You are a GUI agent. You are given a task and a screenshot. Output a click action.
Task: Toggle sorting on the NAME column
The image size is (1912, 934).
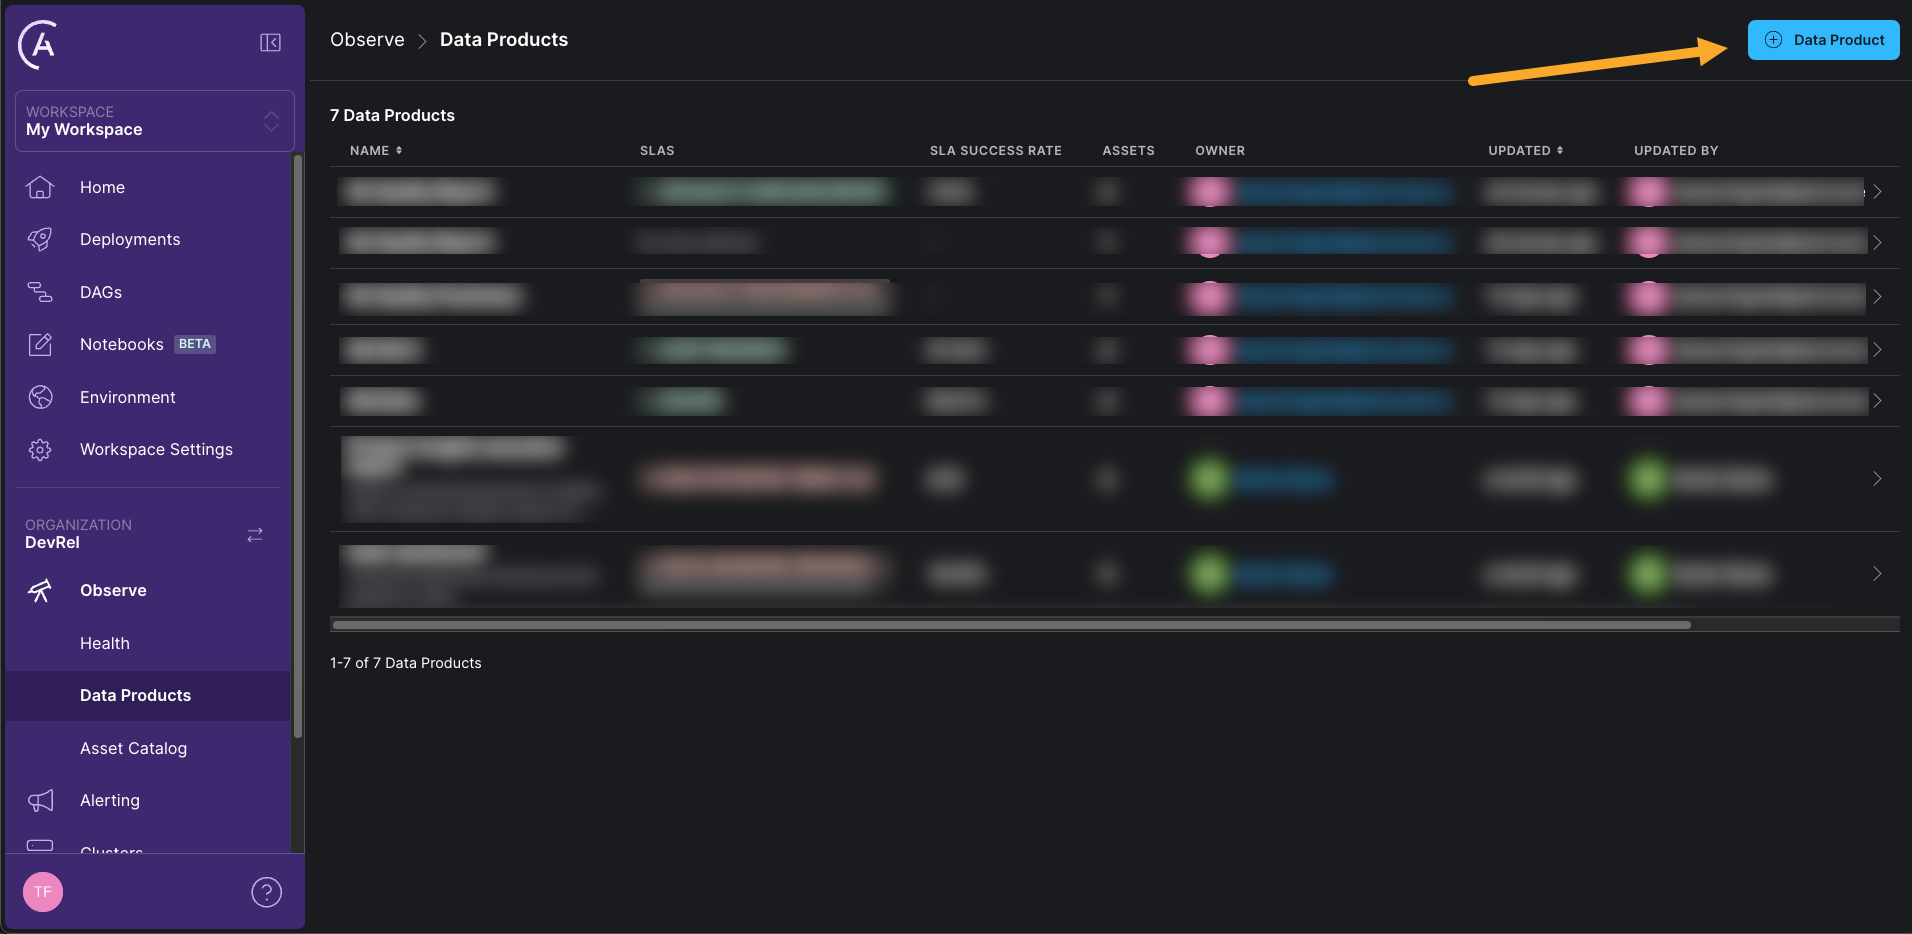[399, 150]
